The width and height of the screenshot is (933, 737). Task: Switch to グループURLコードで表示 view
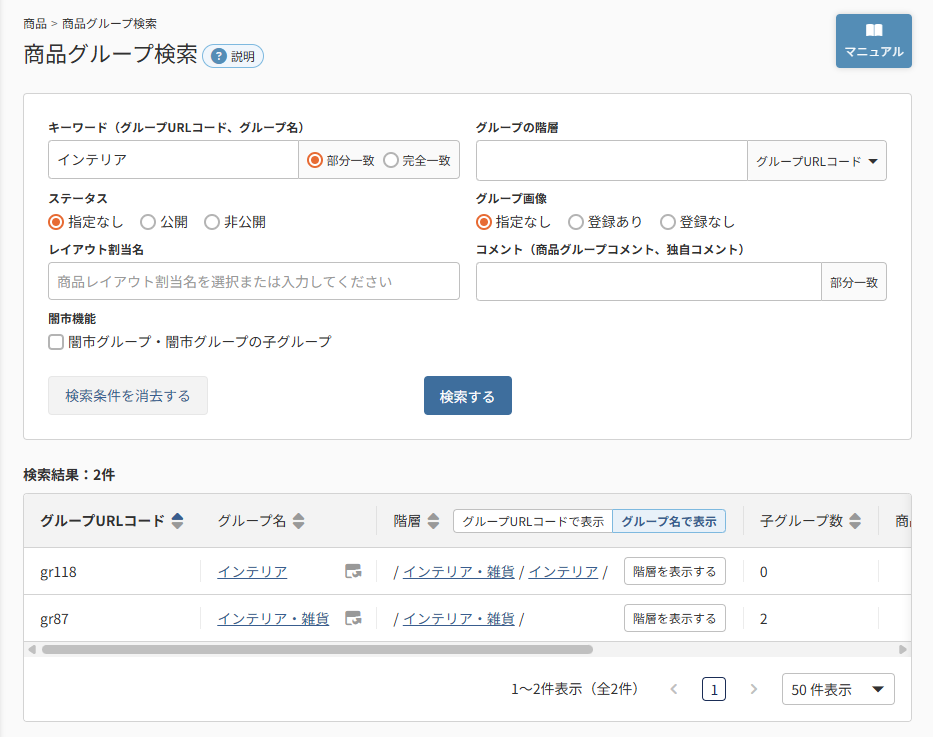pyautogui.click(x=533, y=521)
